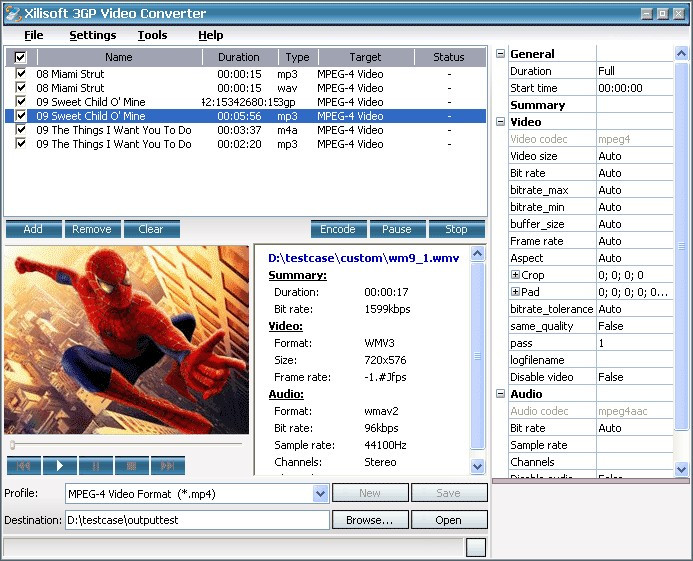693x561 pixels.
Task: Open the Help menu
Action: (210, 35)
